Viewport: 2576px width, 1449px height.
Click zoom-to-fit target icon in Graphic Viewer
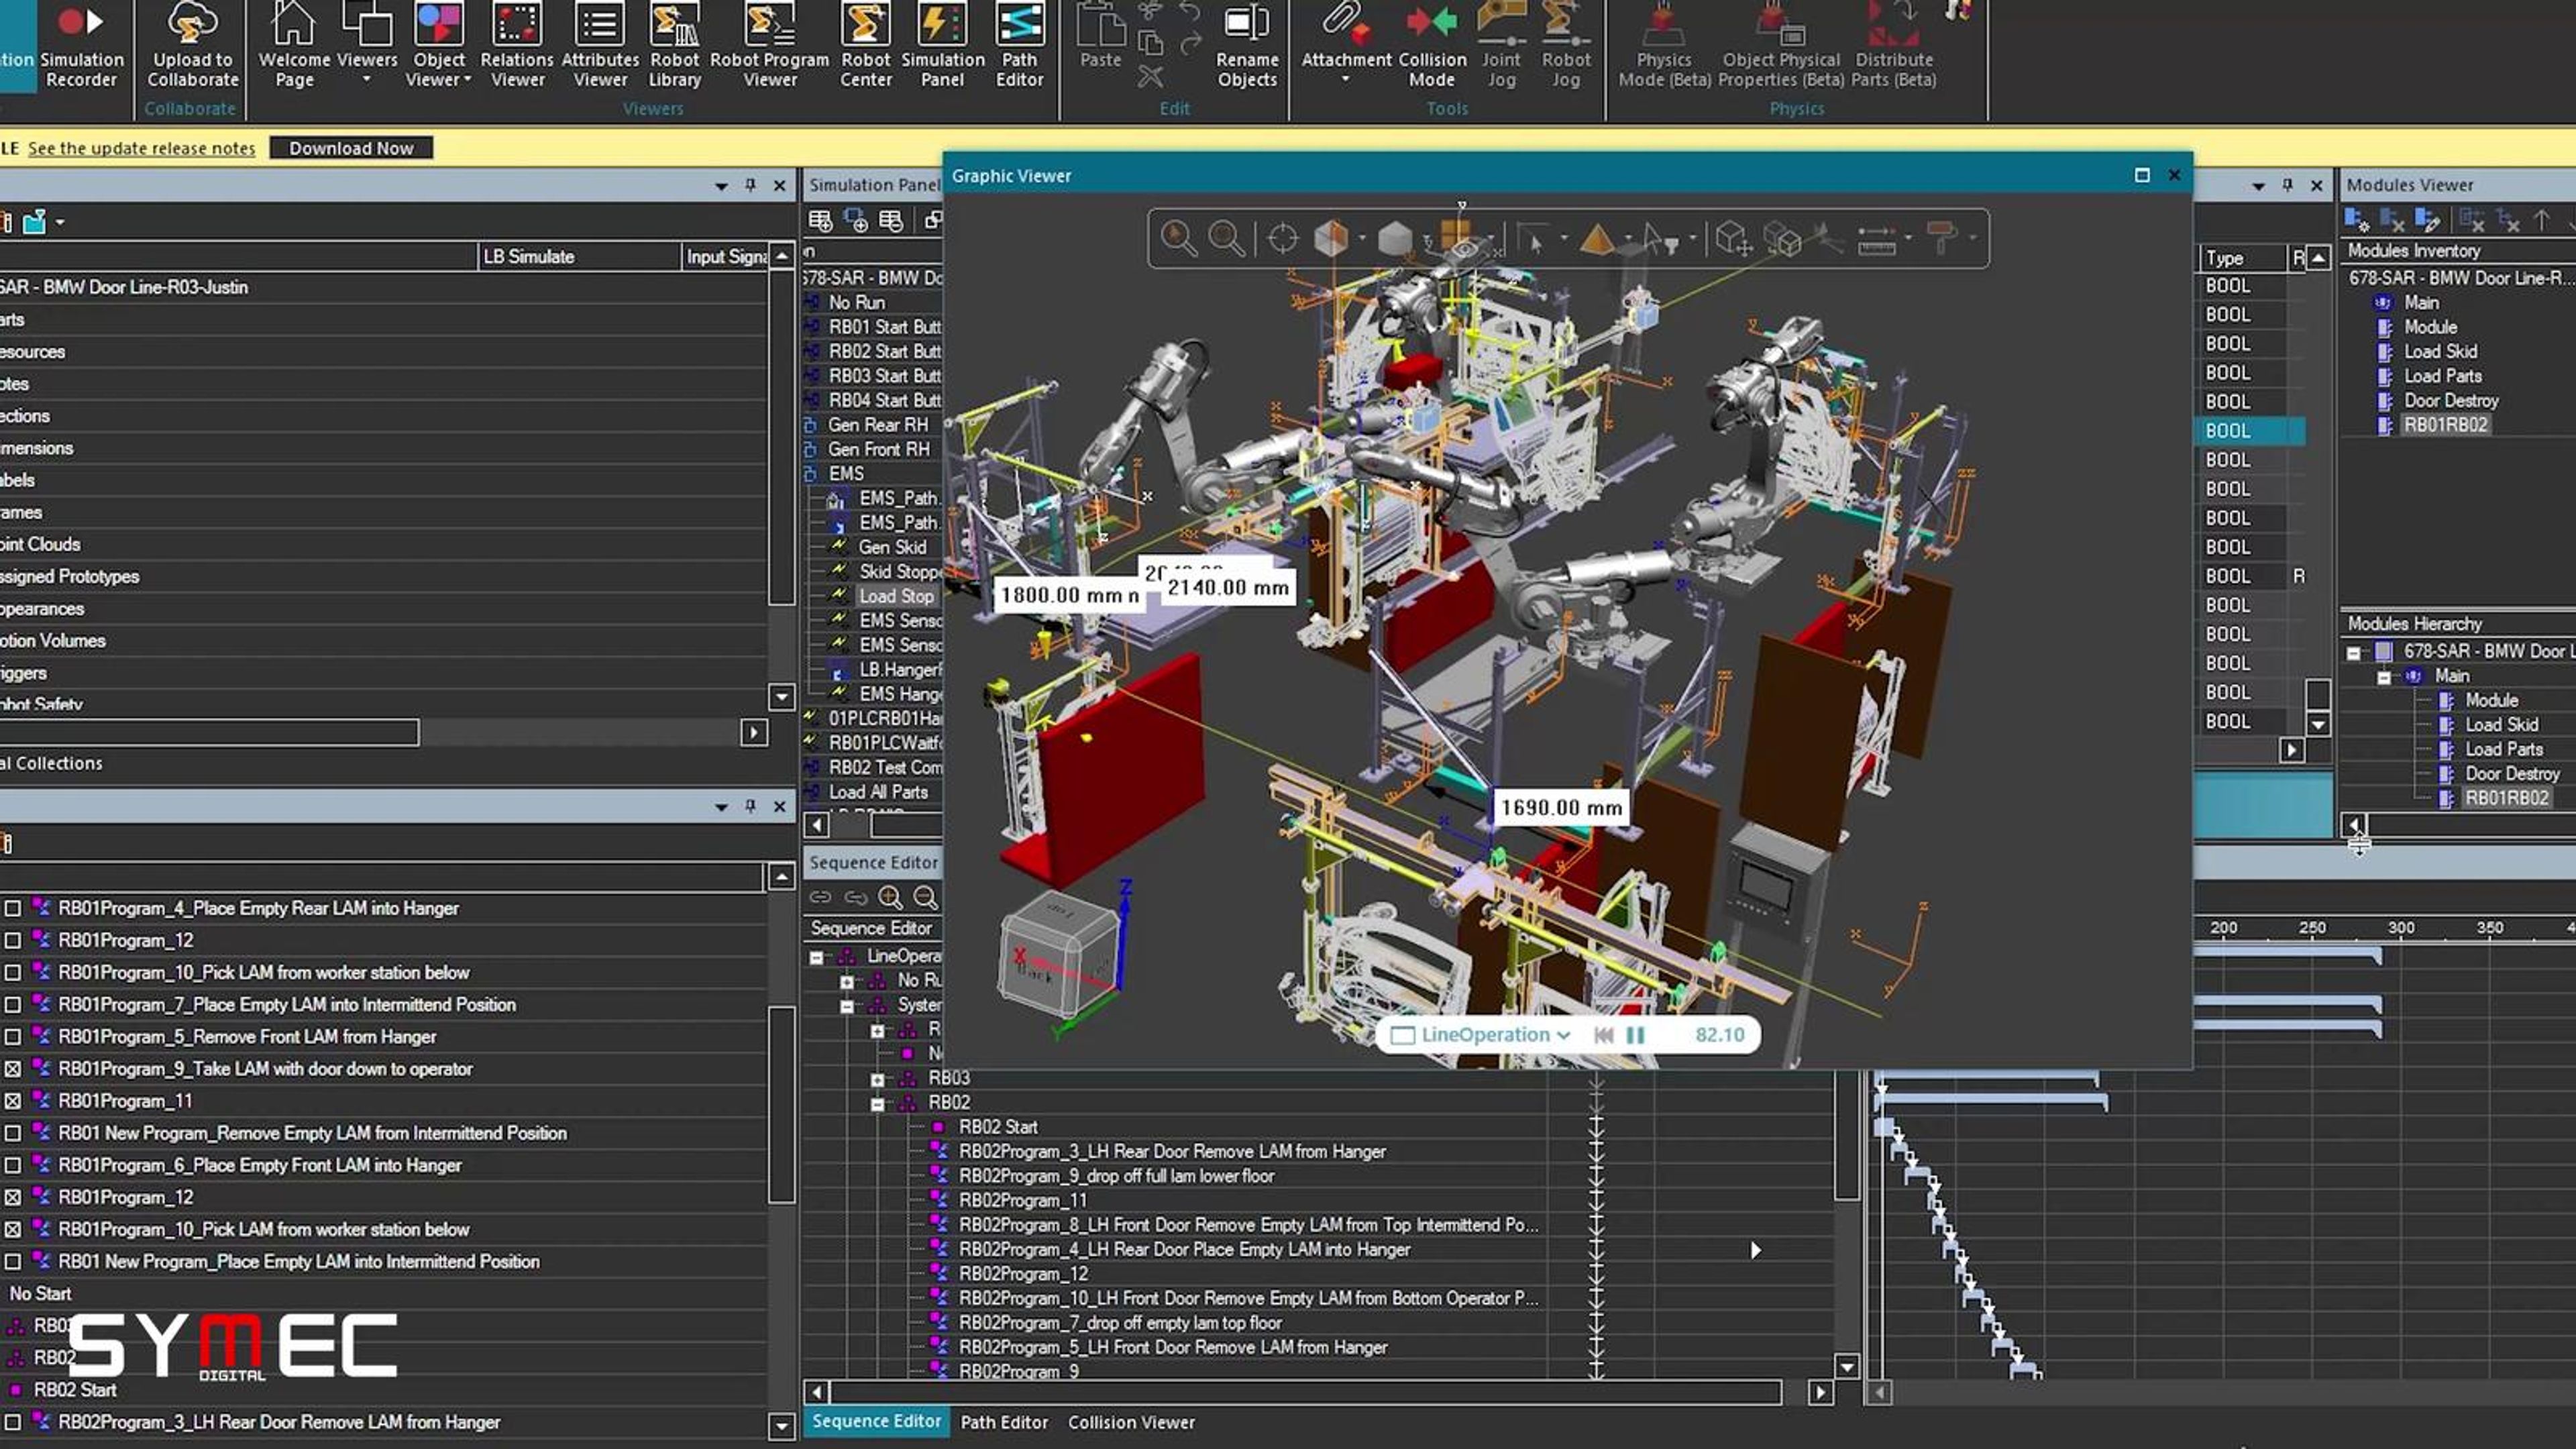point(1282,238)
